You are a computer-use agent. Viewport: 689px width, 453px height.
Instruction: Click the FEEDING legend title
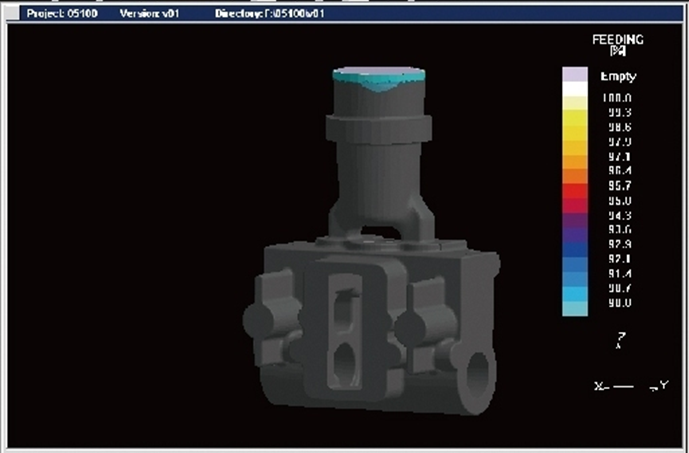click(x=617, y=42)
